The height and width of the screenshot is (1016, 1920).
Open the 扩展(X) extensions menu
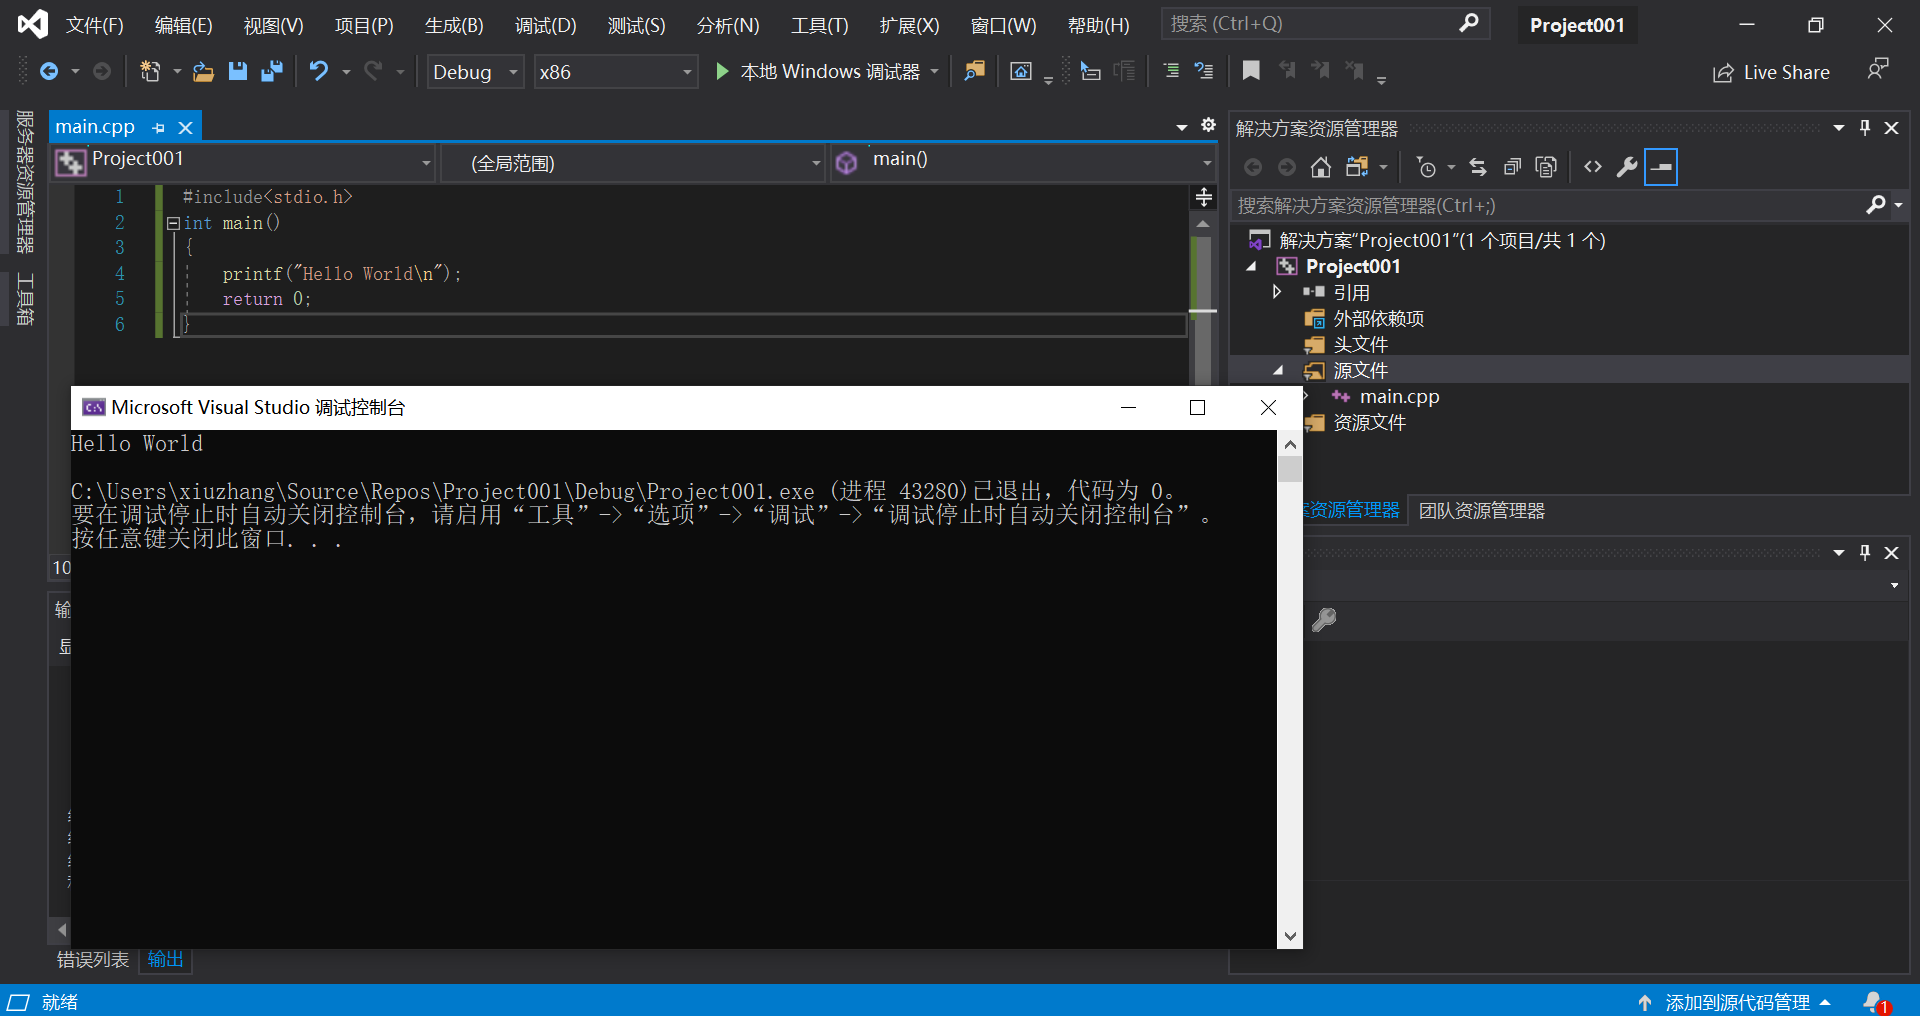909,25
